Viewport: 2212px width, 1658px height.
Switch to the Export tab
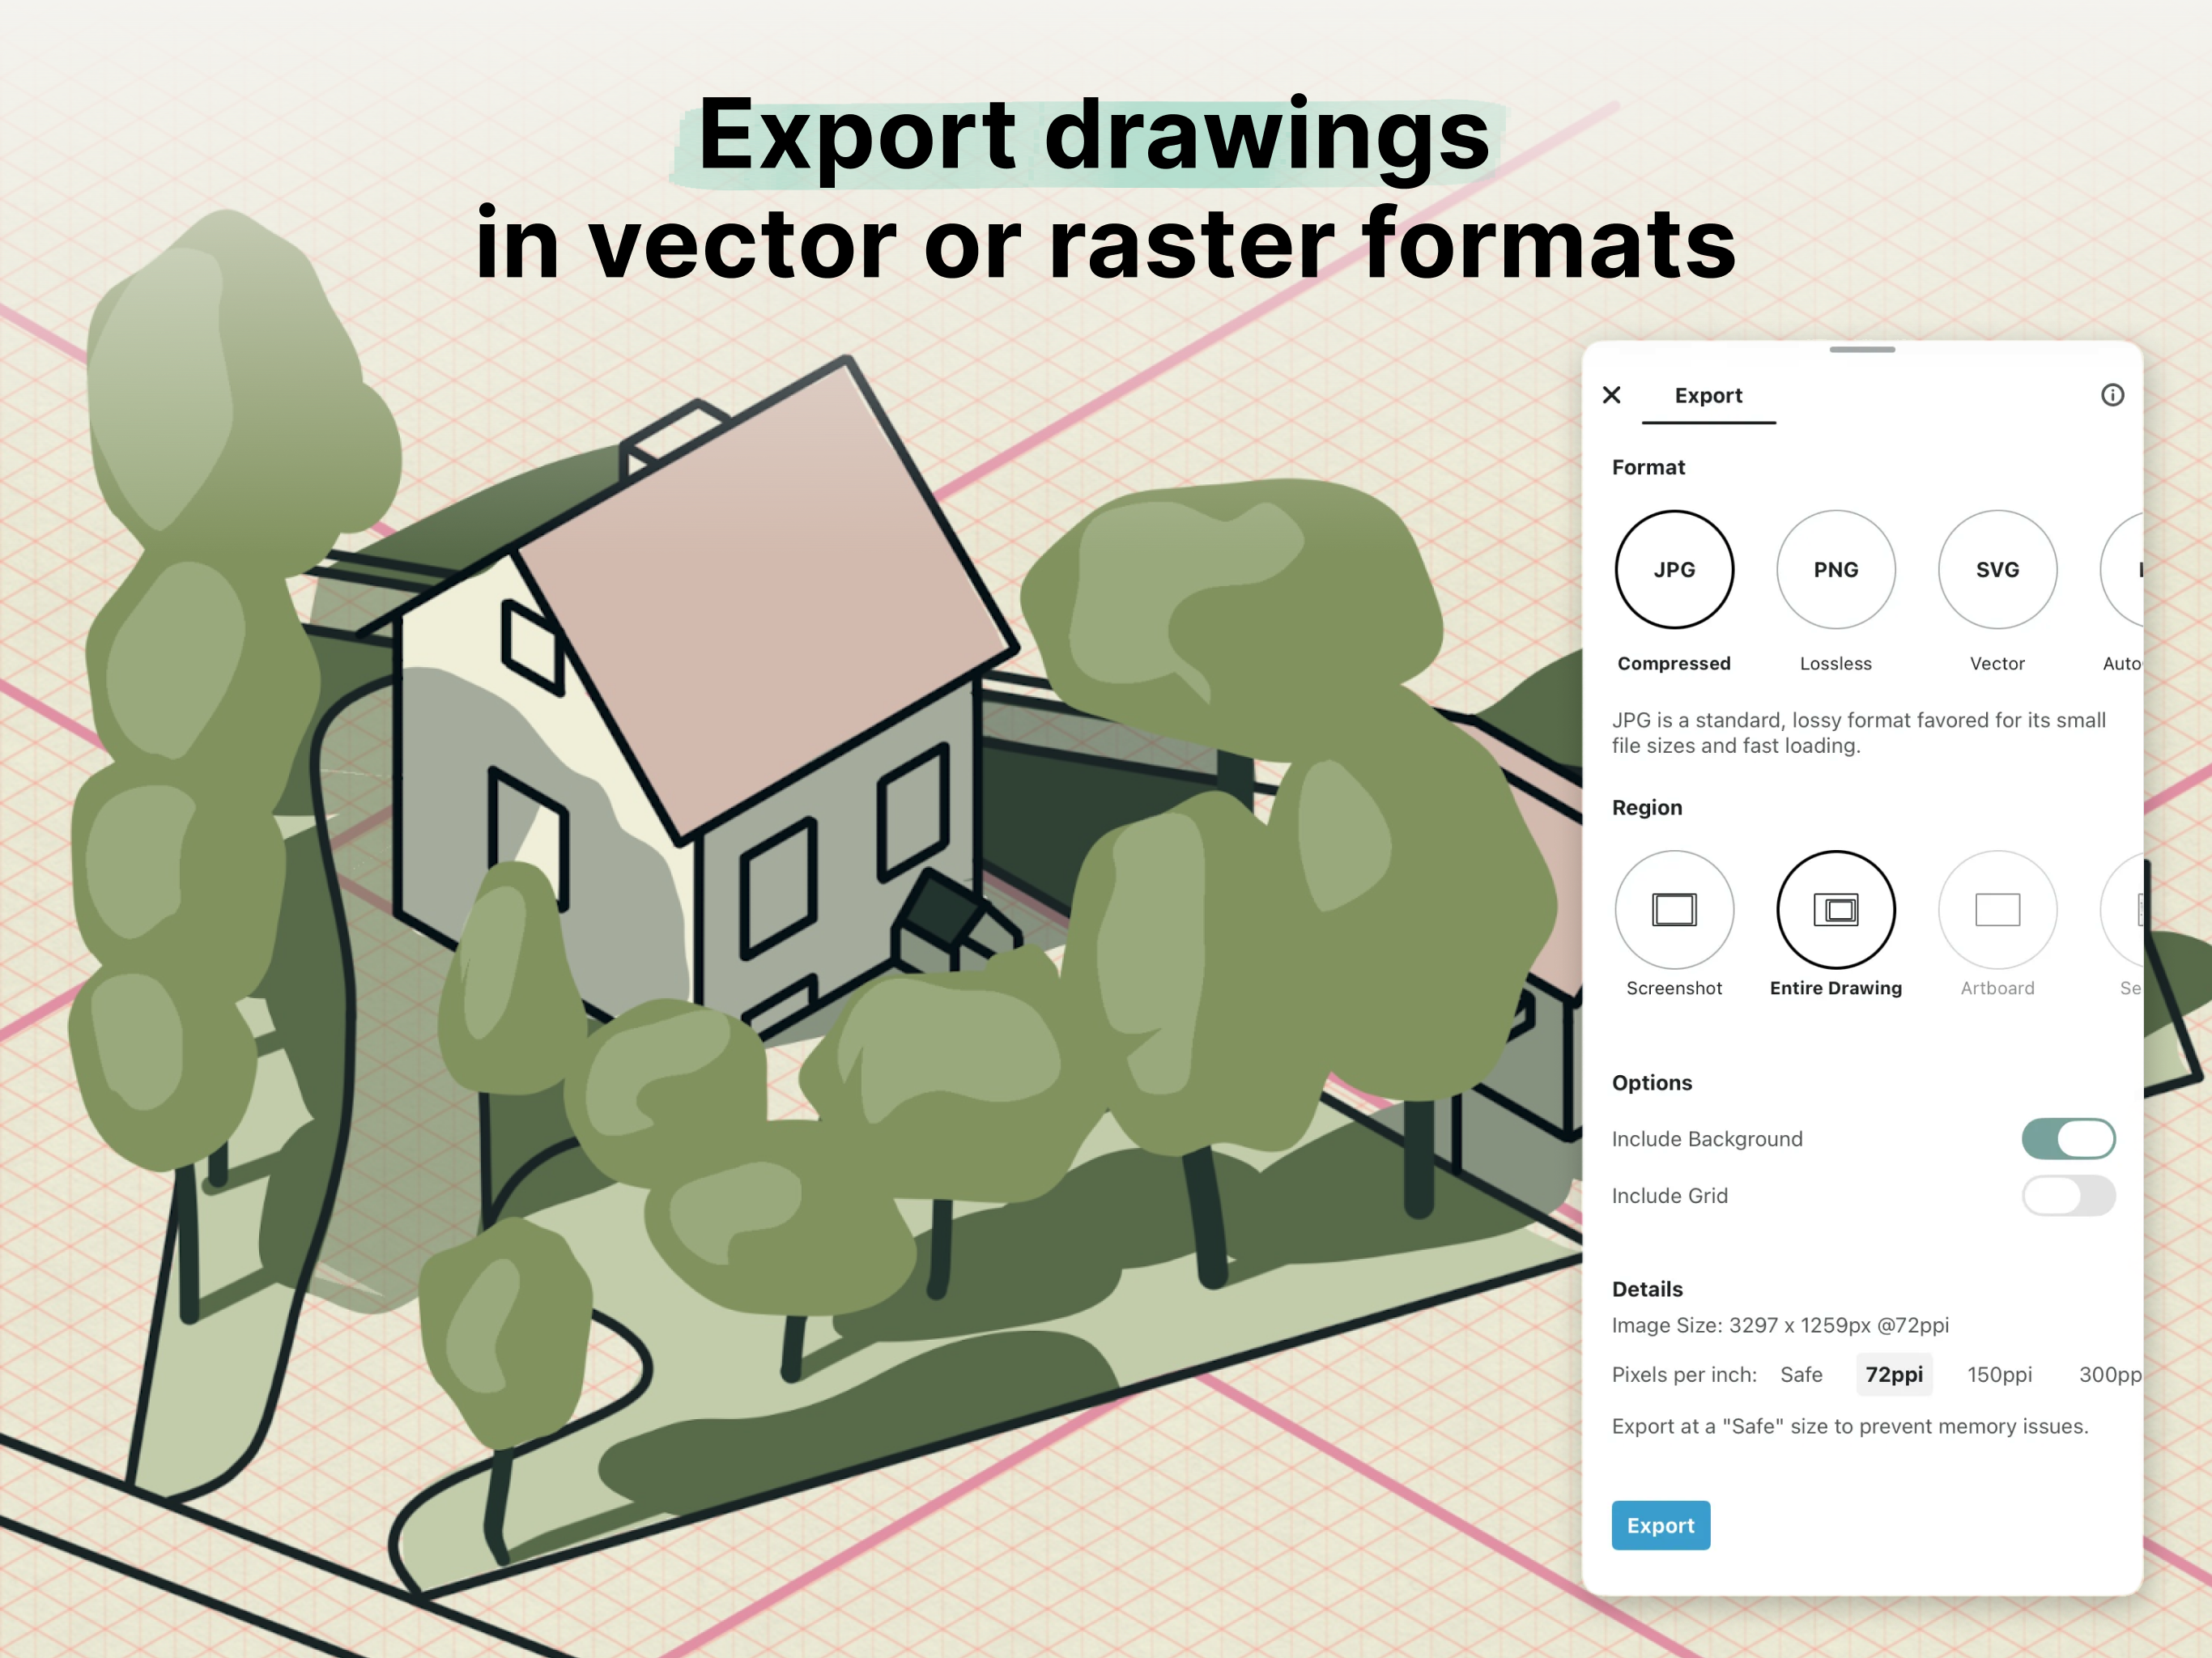click(1708, 396)
